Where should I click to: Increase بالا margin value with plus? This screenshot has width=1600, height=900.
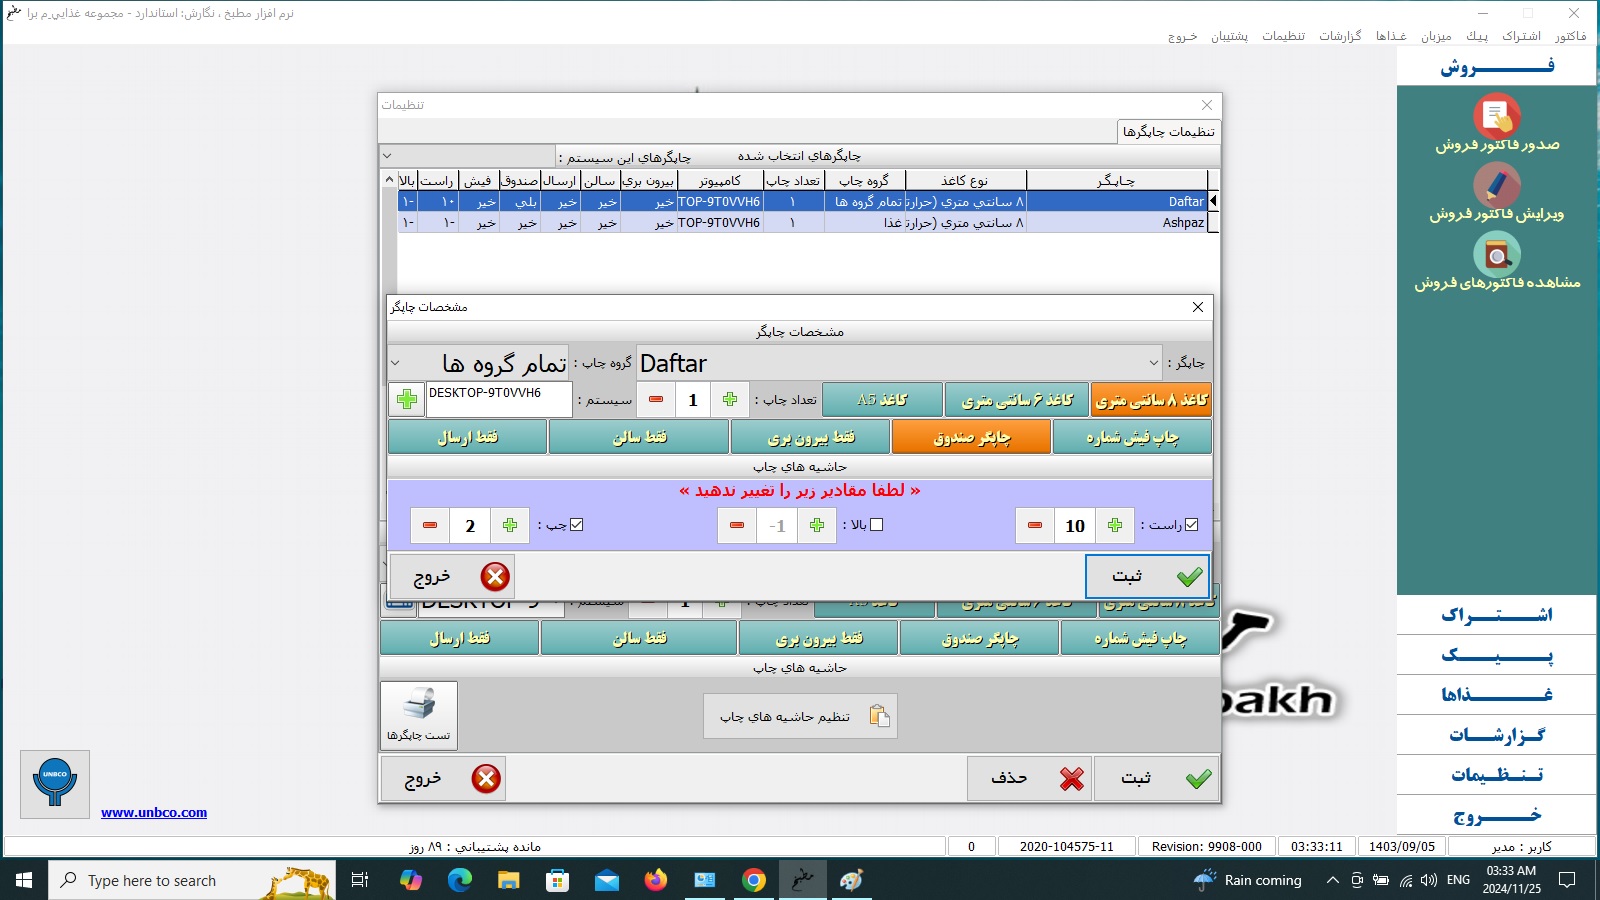click(817, 525)
